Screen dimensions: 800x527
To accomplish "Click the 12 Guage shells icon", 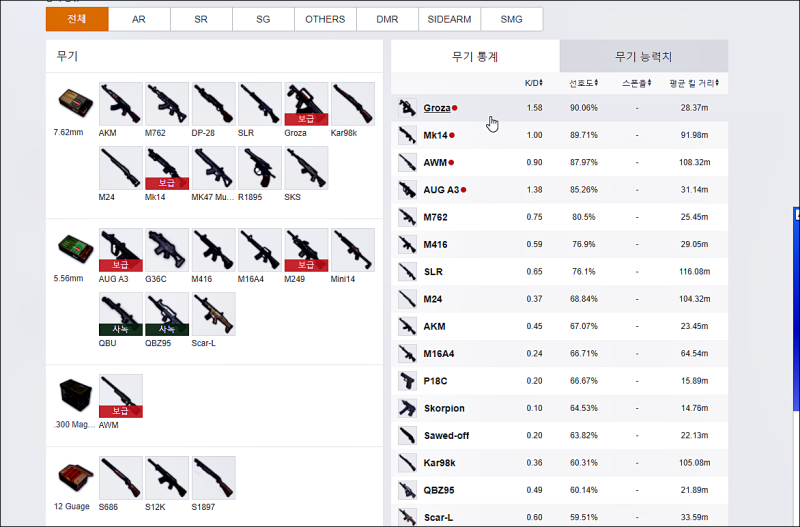I will 75,478.
